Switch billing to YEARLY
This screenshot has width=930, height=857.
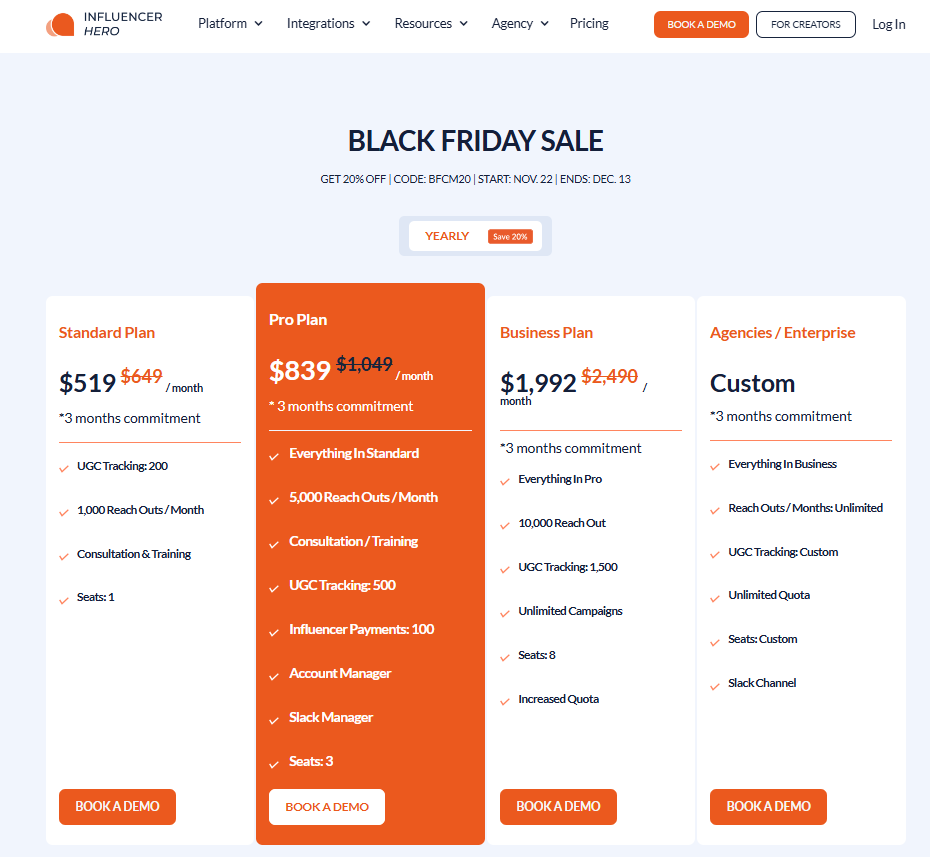pos(447,236)
